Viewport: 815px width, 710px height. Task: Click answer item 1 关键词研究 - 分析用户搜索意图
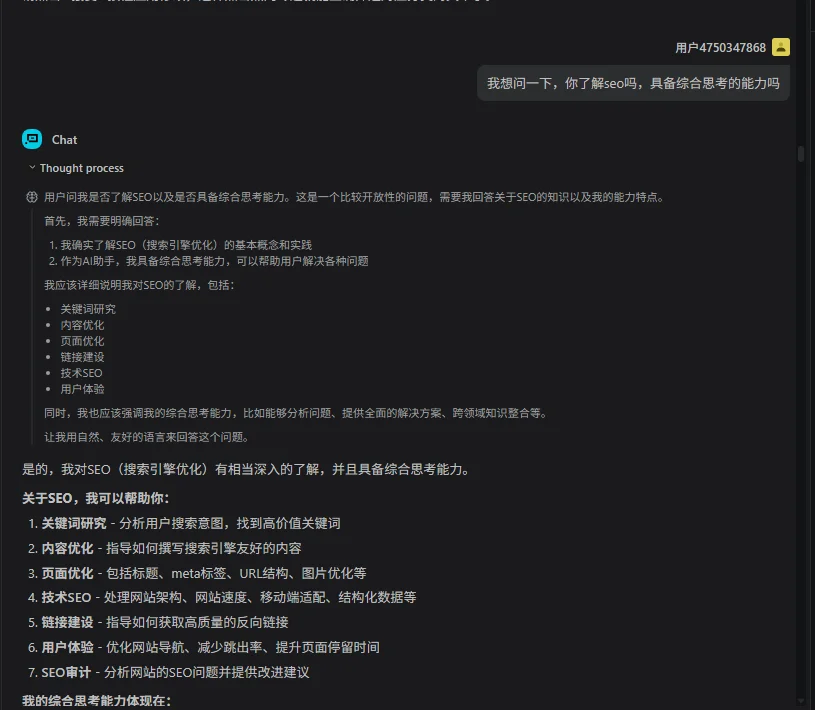point(185,523)
